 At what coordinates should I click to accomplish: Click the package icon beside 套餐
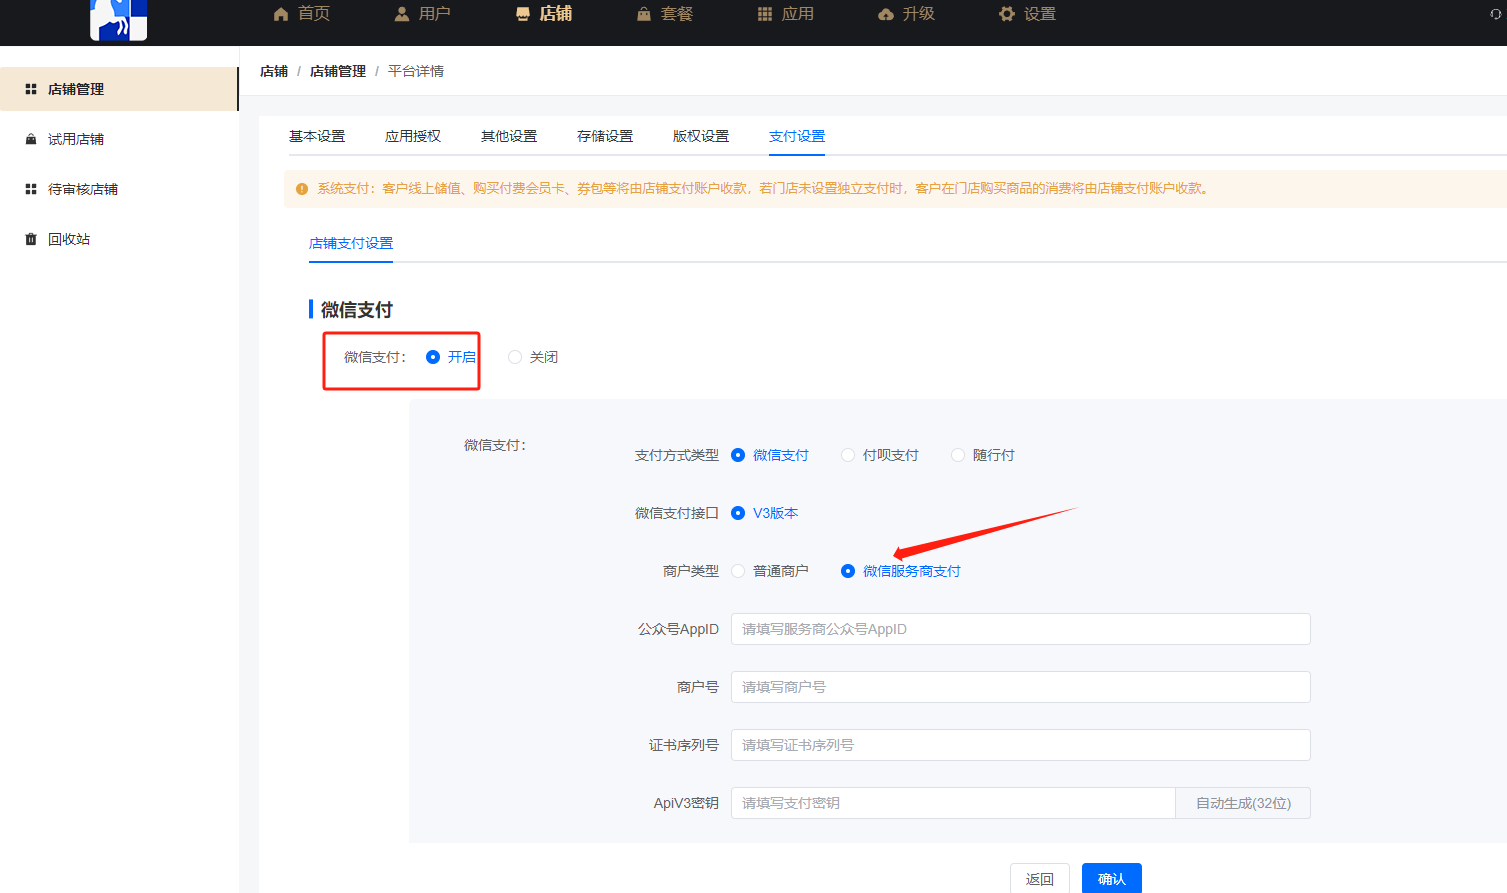tap(644, 14)
